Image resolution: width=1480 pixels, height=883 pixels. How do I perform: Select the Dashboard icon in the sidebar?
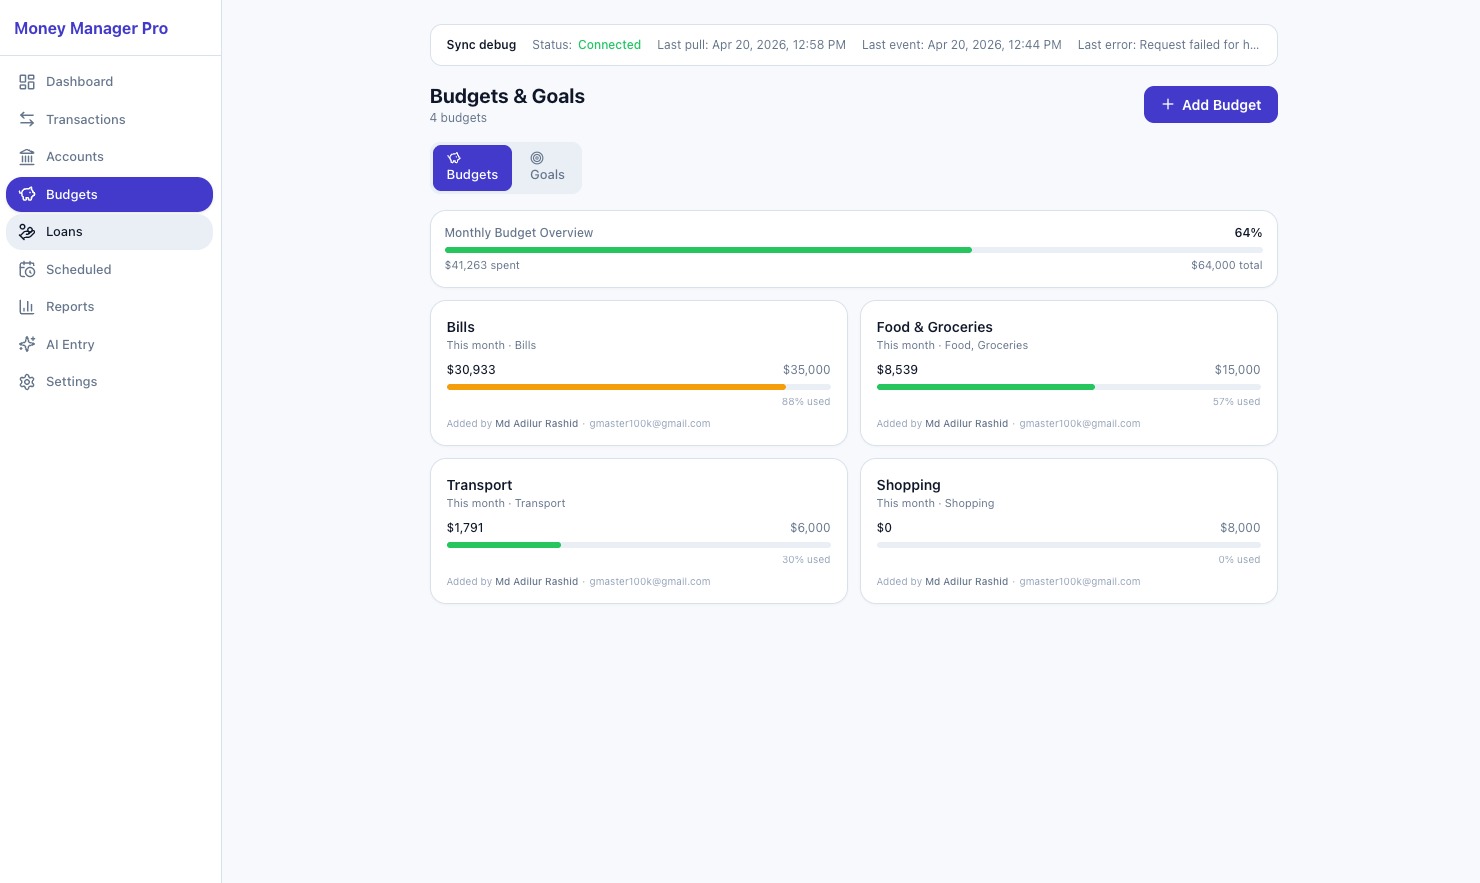[x=27, y=82]
